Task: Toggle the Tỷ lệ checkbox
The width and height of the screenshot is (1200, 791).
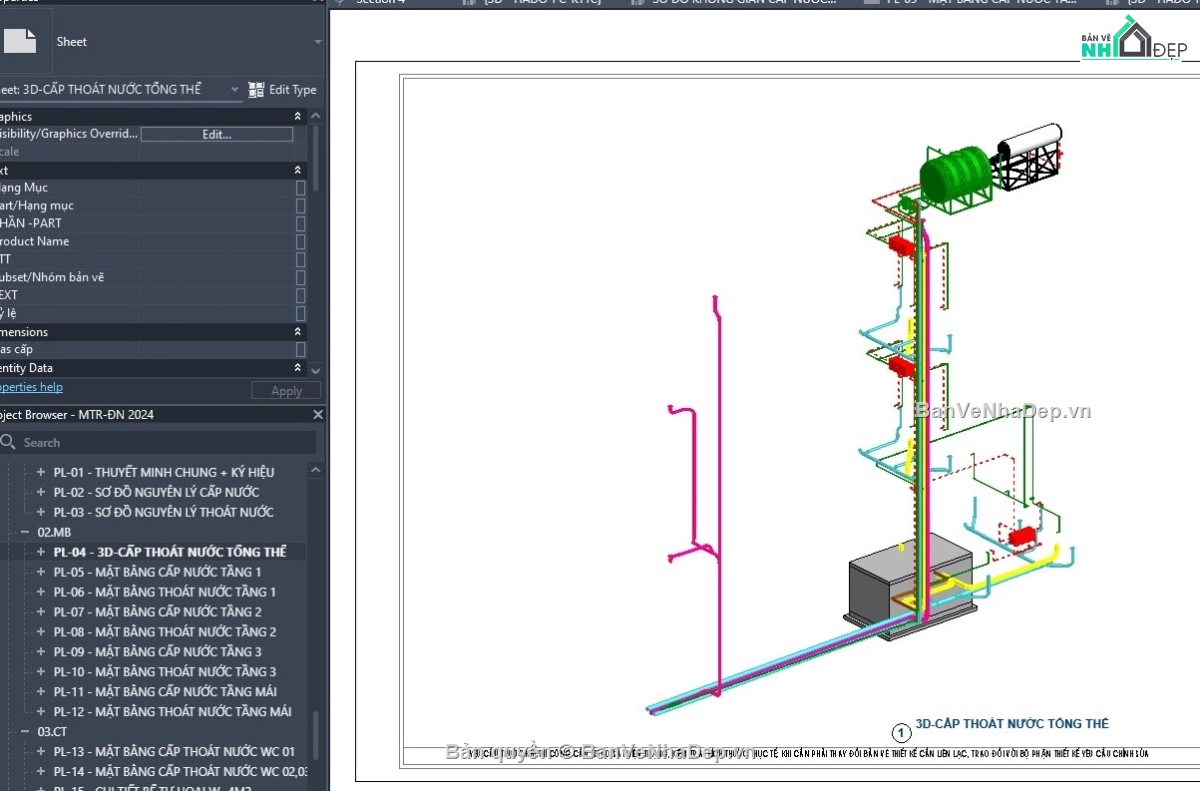Action: tap(300, 313)
